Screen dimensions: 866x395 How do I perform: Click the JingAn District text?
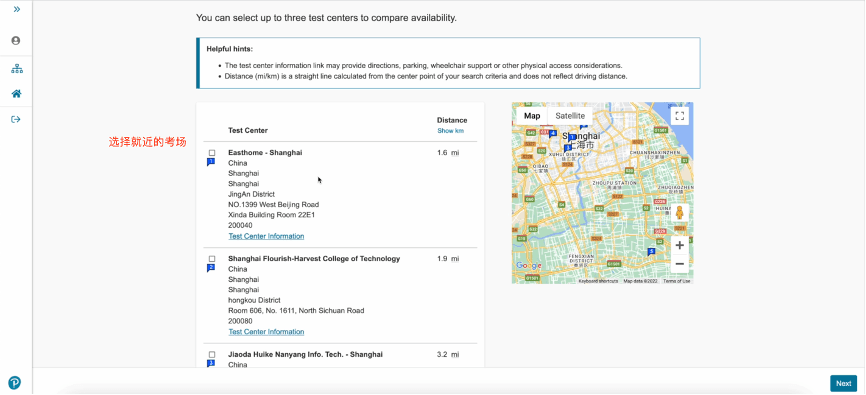251,194
